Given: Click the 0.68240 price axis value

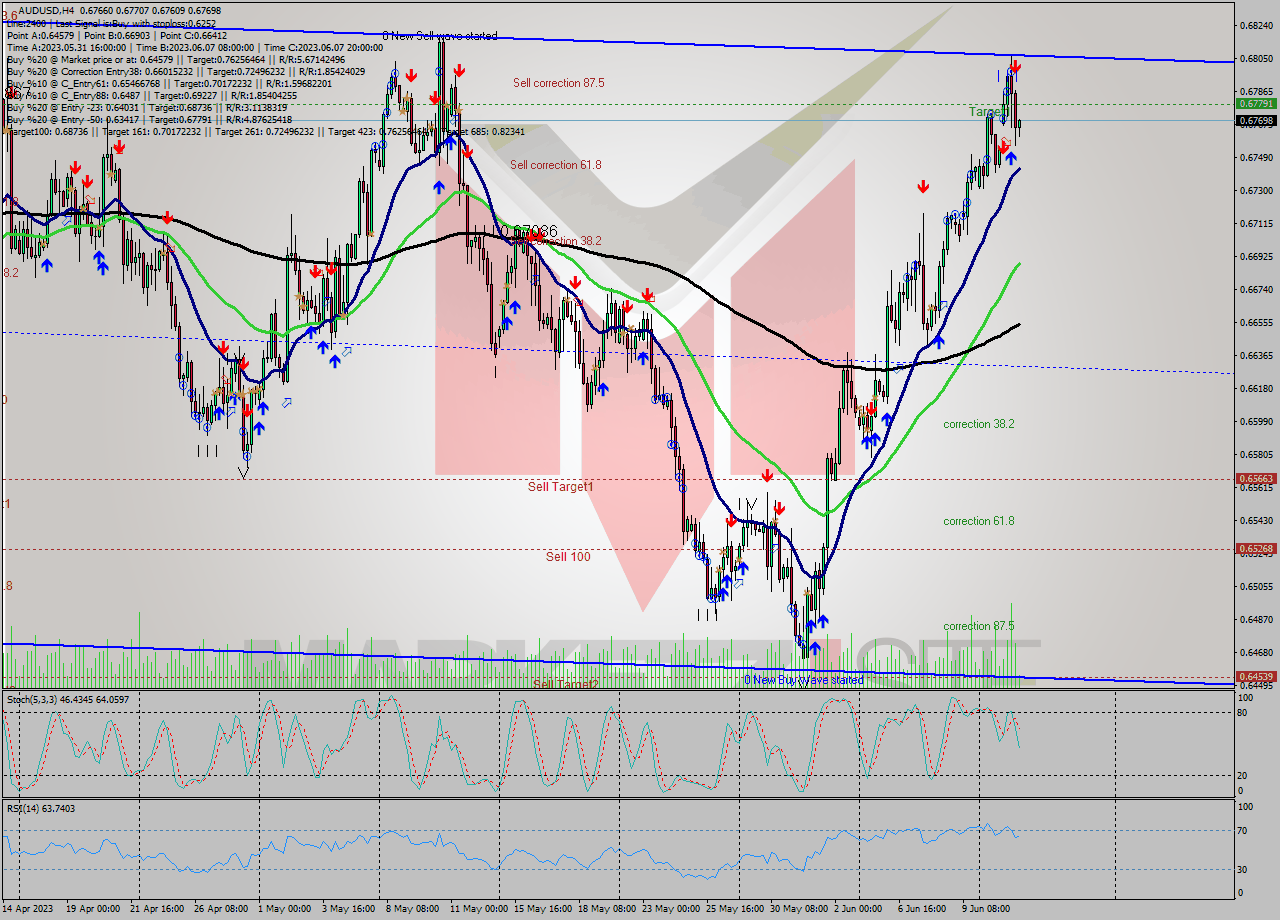Looking at the screenshot, I should 1256,25.
